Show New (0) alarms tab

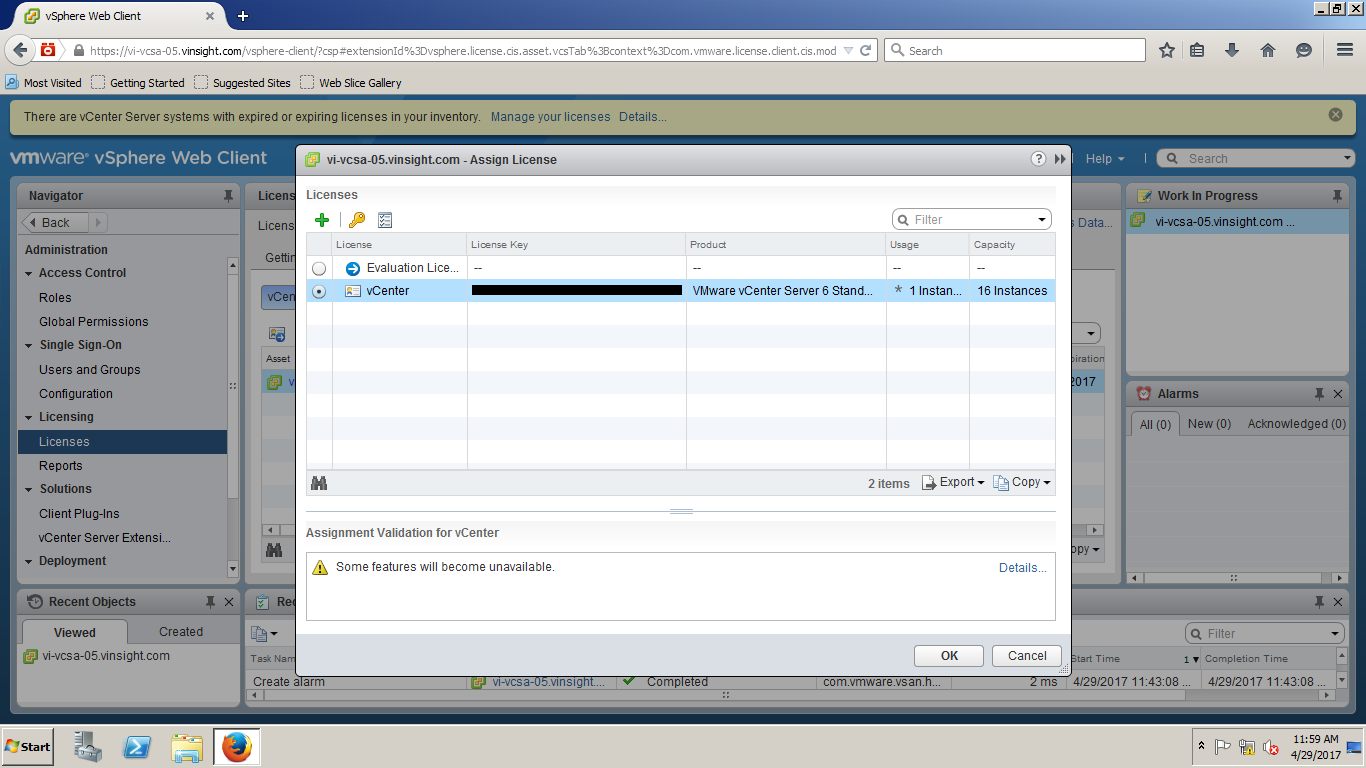(1209, 424)
